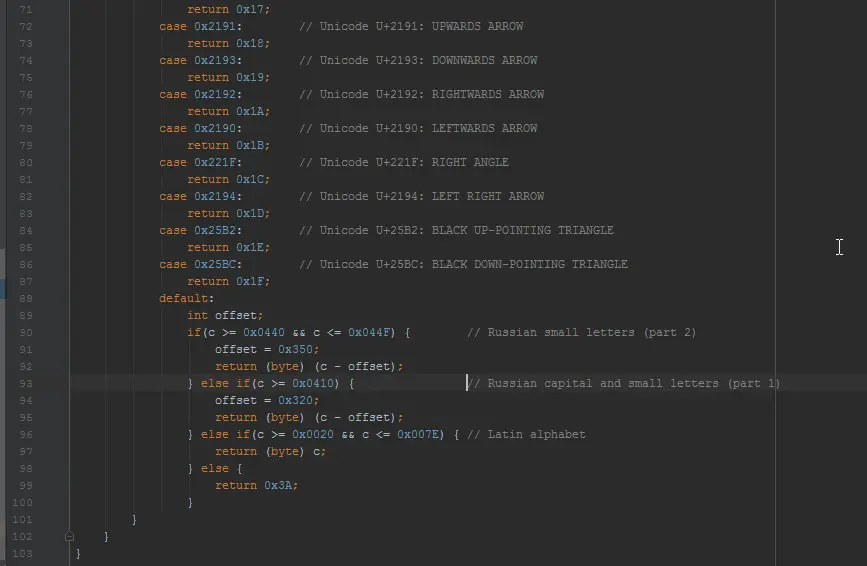Click line number 93 in the gutter

[x=25, y=384]
